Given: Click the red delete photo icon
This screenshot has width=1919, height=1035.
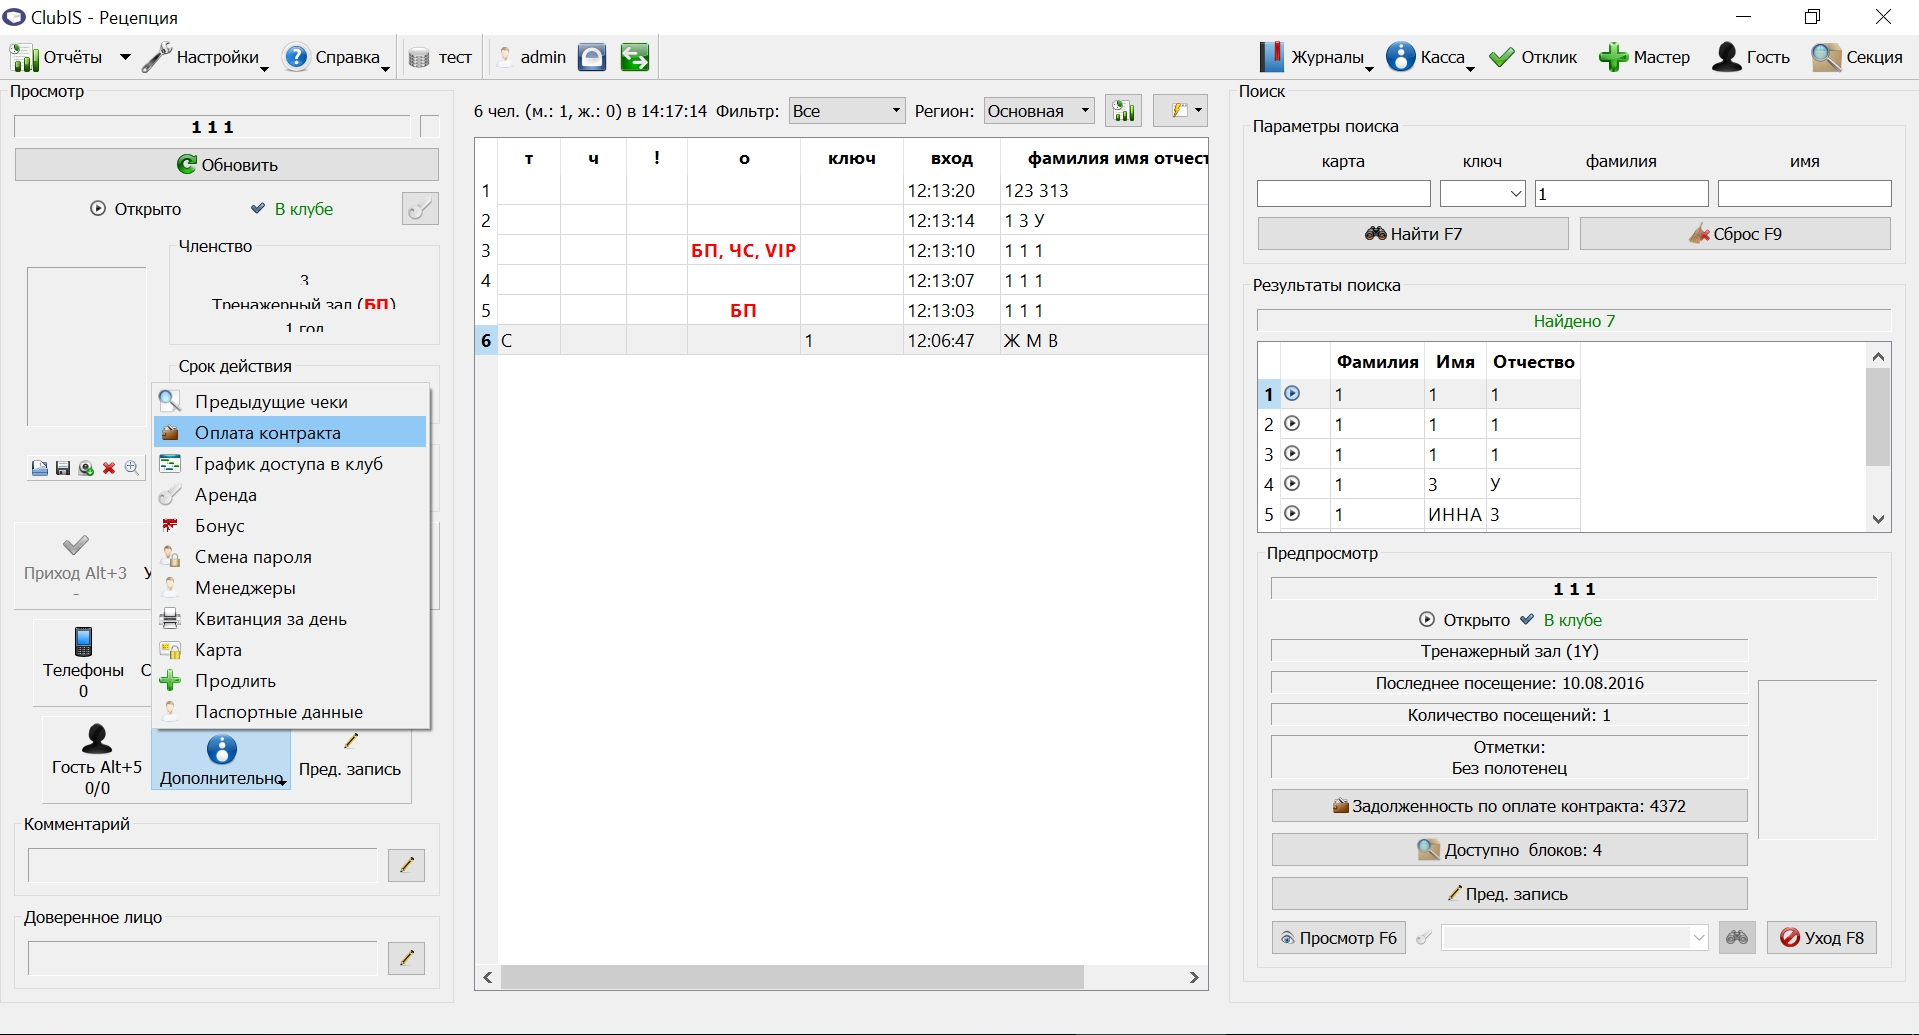Looking at the screenshot, I should (x=109, y=468).
